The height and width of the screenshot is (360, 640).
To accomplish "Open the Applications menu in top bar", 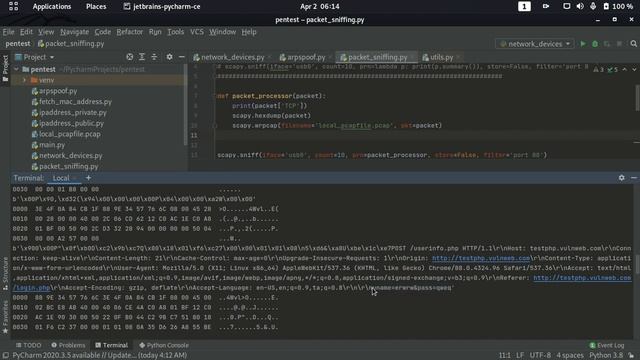I will [x=52, y=7].
